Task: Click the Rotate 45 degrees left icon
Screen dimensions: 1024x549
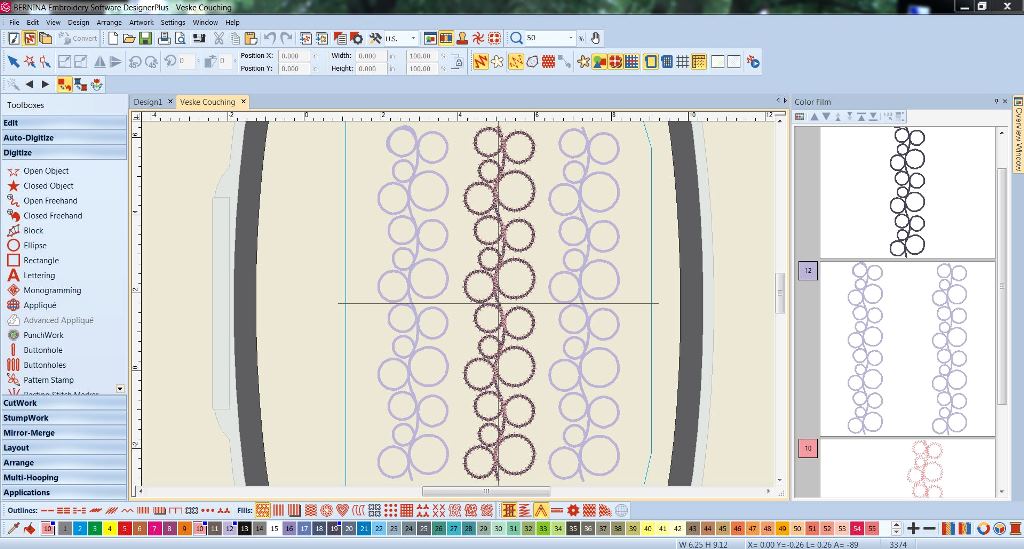Action: click(135, 61)
